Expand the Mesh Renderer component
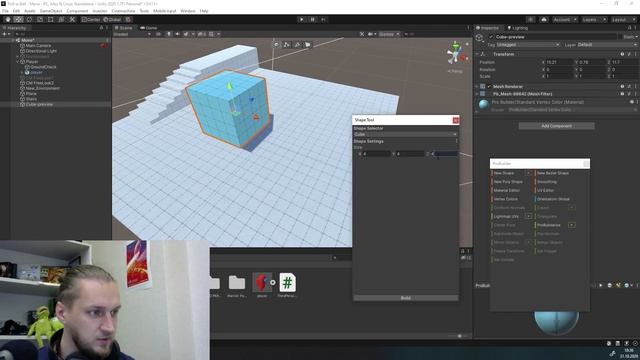 [x=477, y=87]
